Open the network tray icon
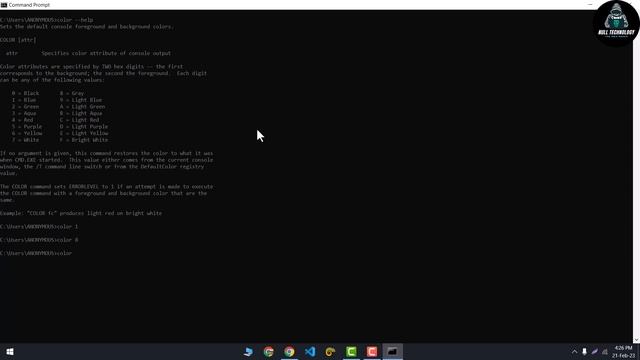Viewport: 640px width, 360px height. 605,352
